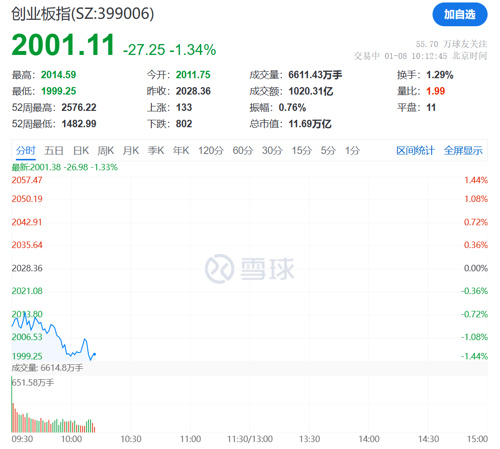500x449 pixels.
Task: Switch to 120分 interval
Action: click(x=211, y=151)
